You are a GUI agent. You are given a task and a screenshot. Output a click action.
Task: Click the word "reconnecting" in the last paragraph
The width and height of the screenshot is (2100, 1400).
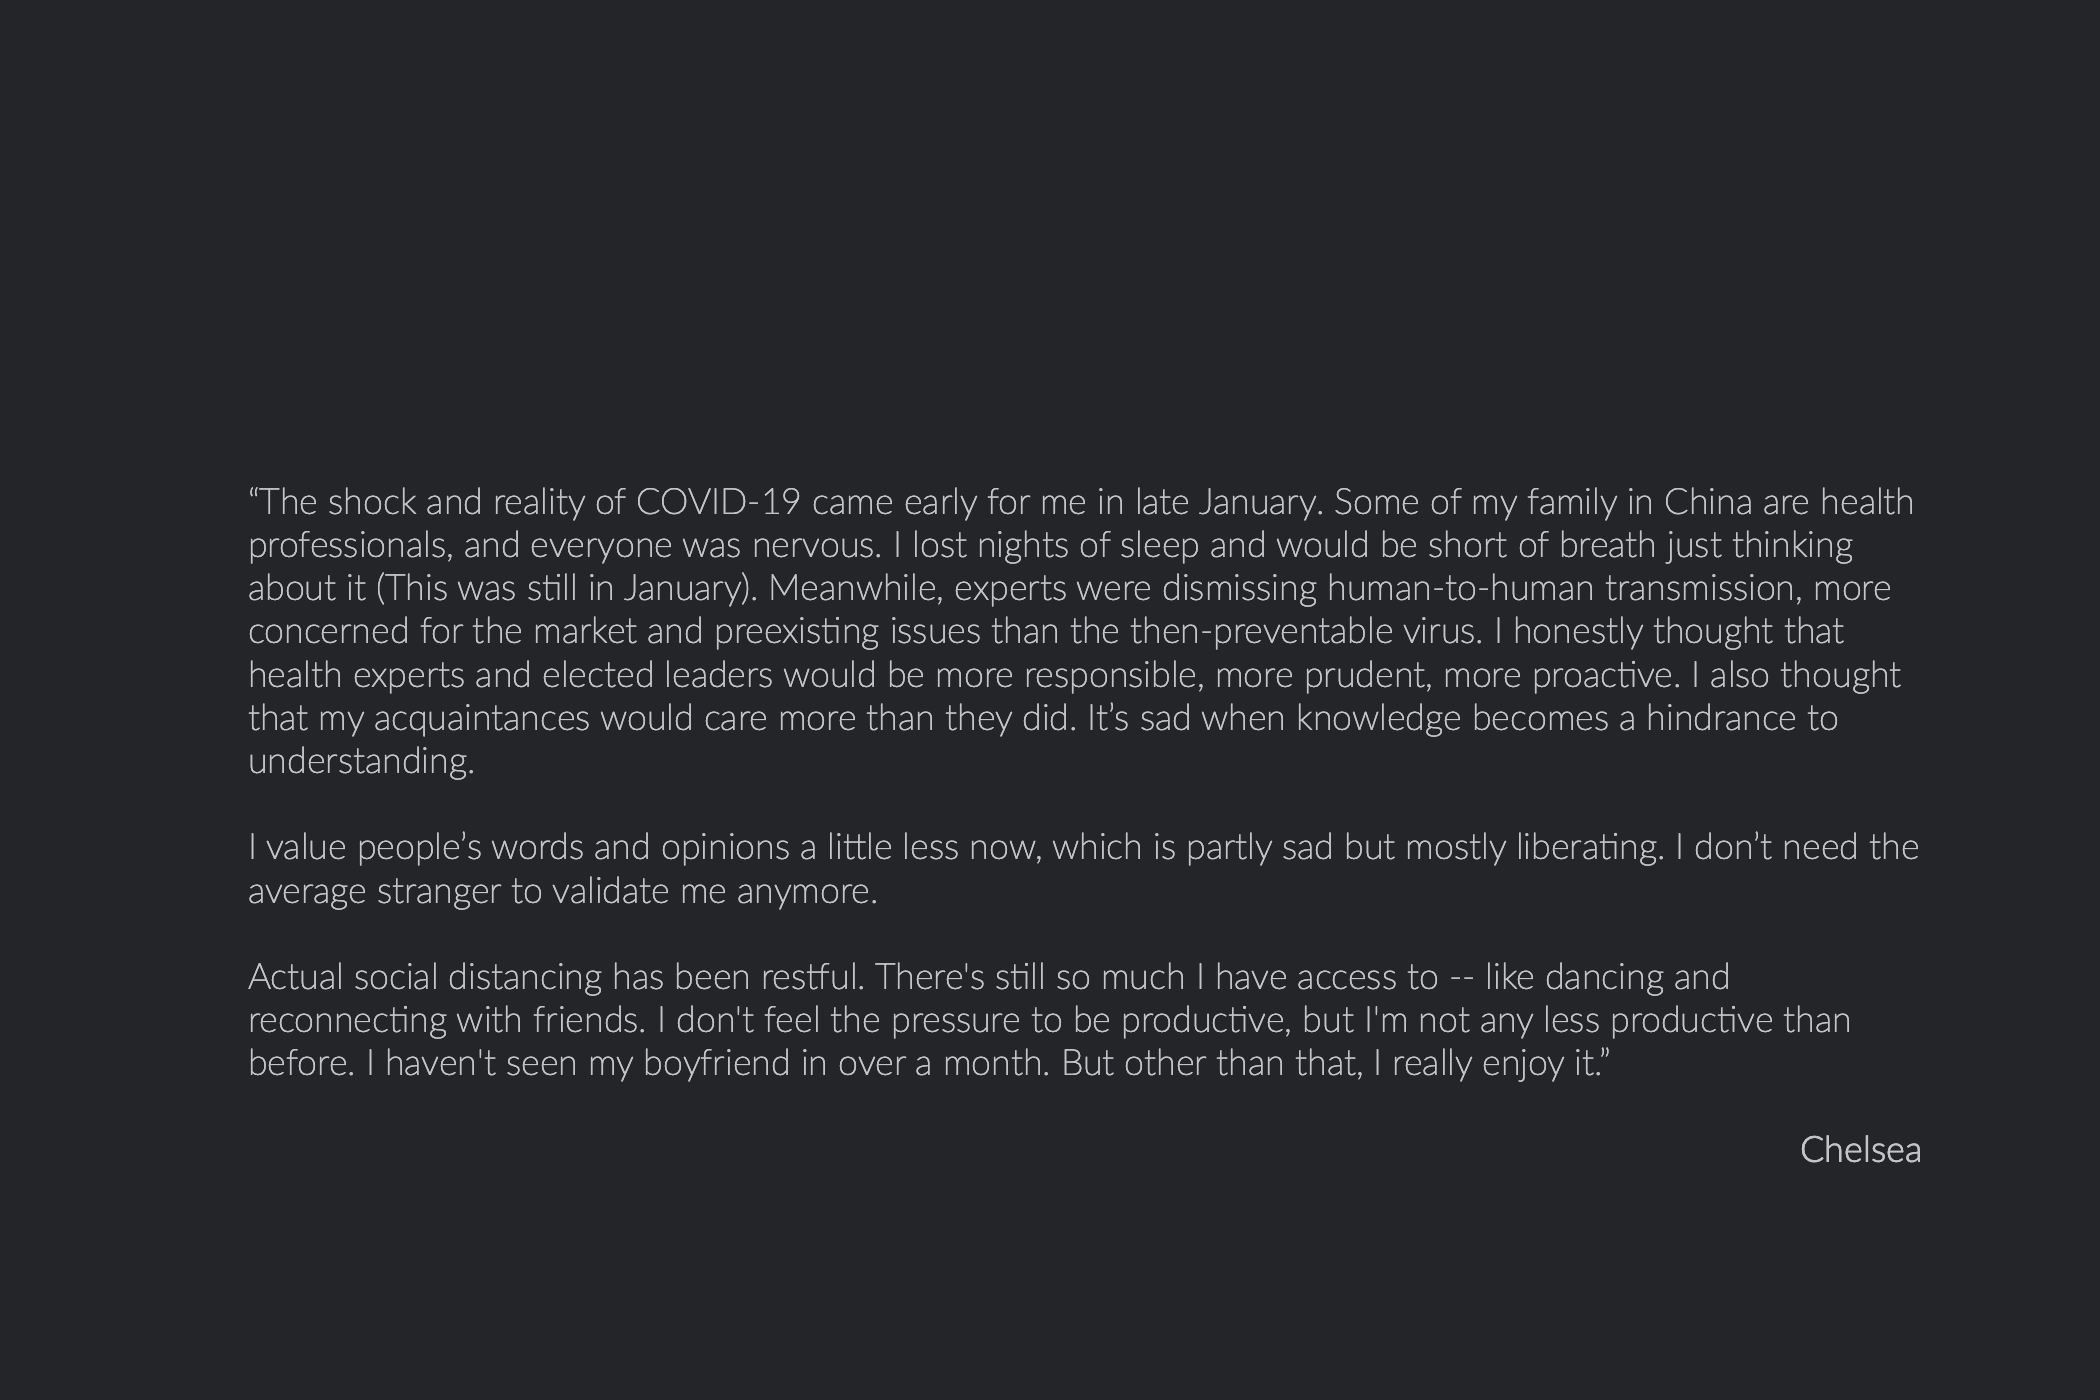pos(347,1020)
